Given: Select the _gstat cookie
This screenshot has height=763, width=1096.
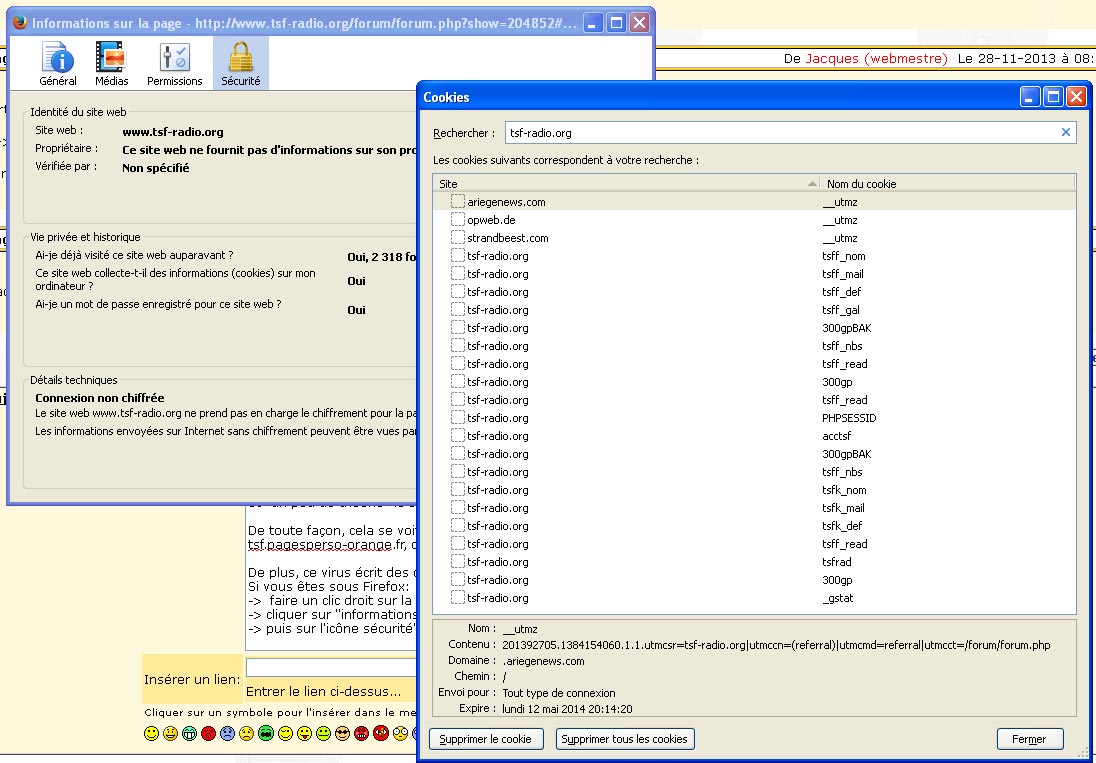Looking at the screenshot, I should (x=754, y=598).
